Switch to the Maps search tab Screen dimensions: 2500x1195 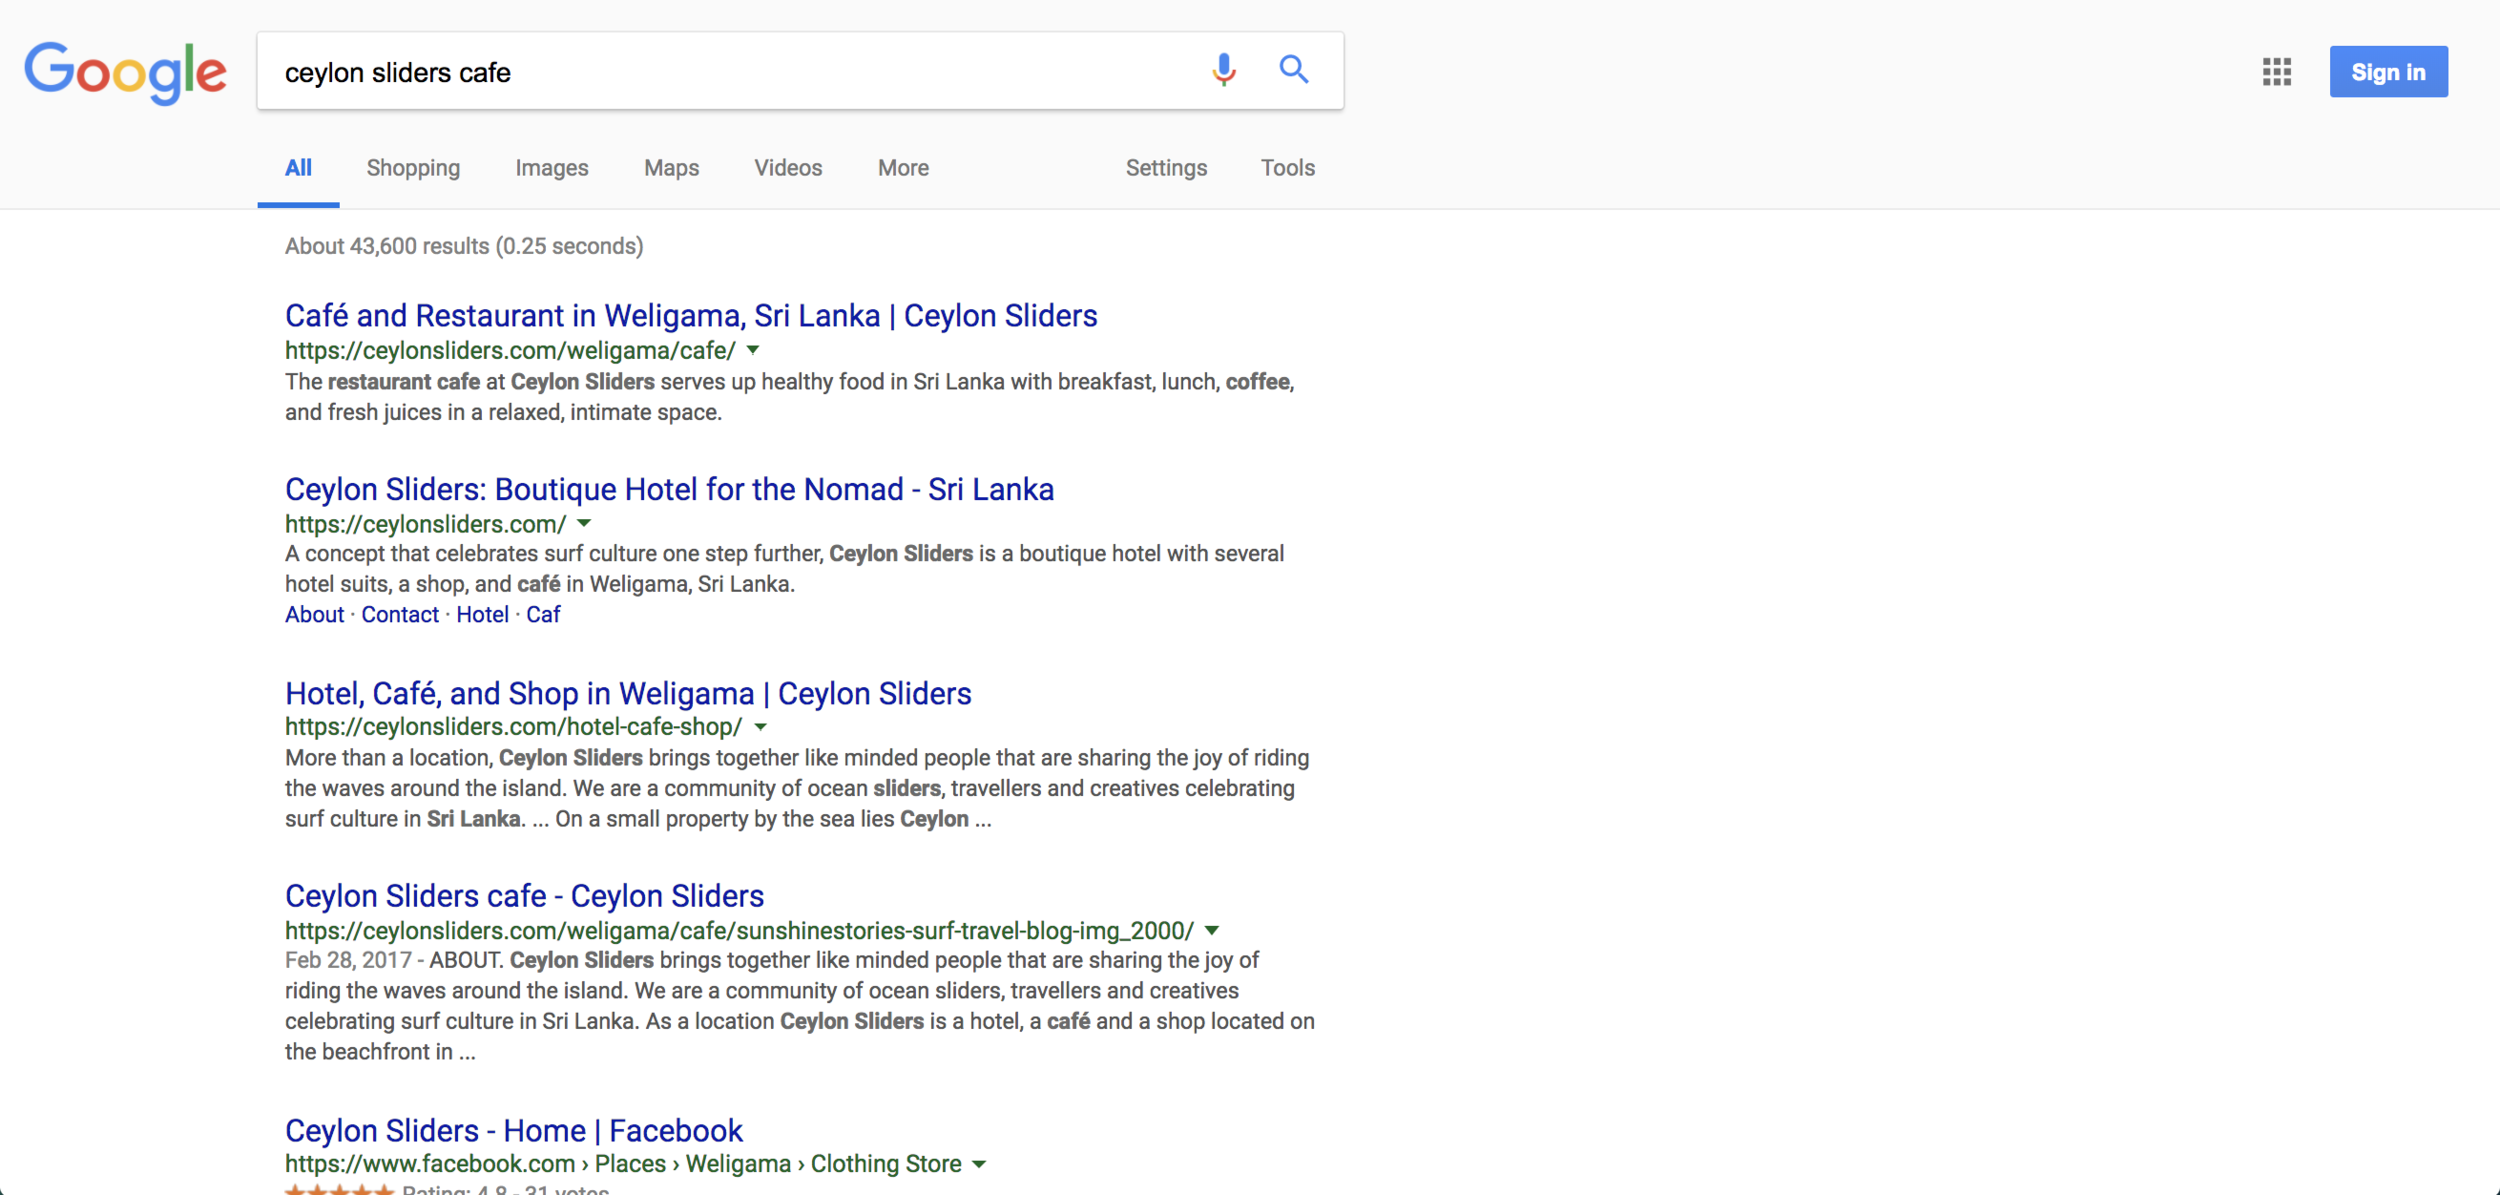(670, 168)
